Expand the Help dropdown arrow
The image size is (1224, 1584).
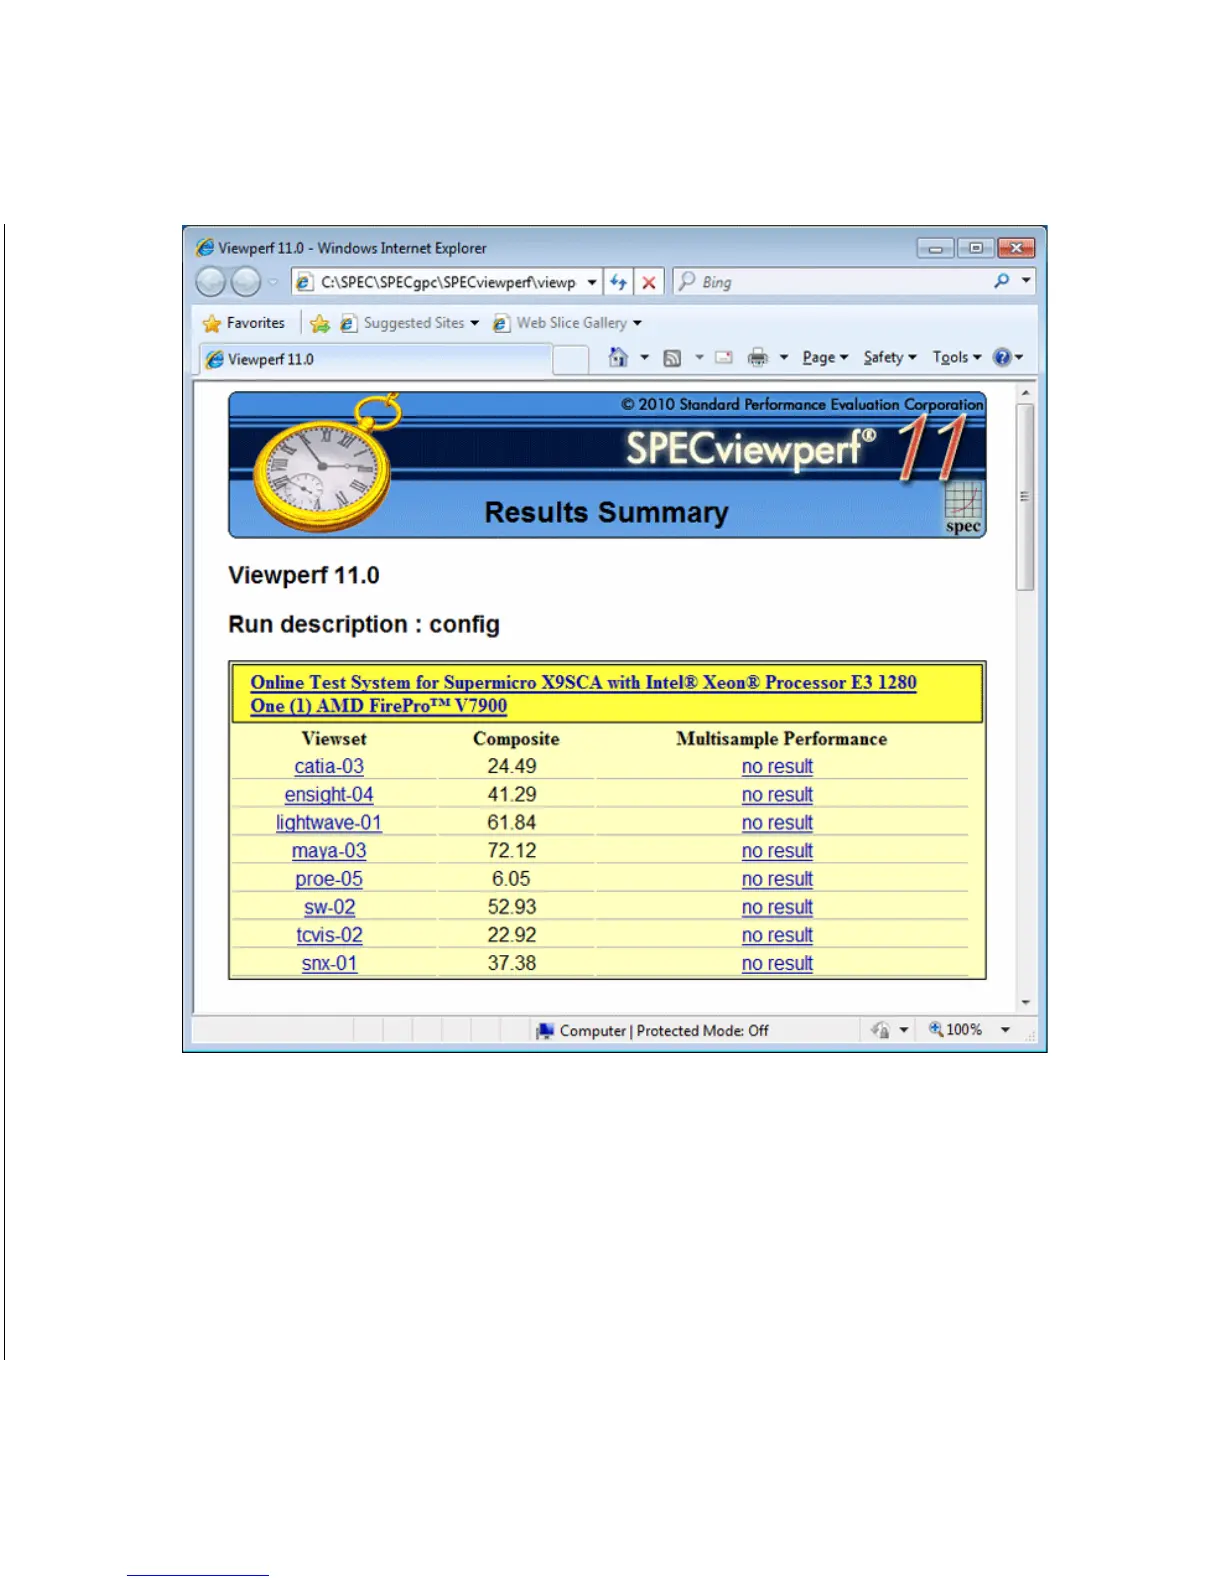tap(1019, 357)
